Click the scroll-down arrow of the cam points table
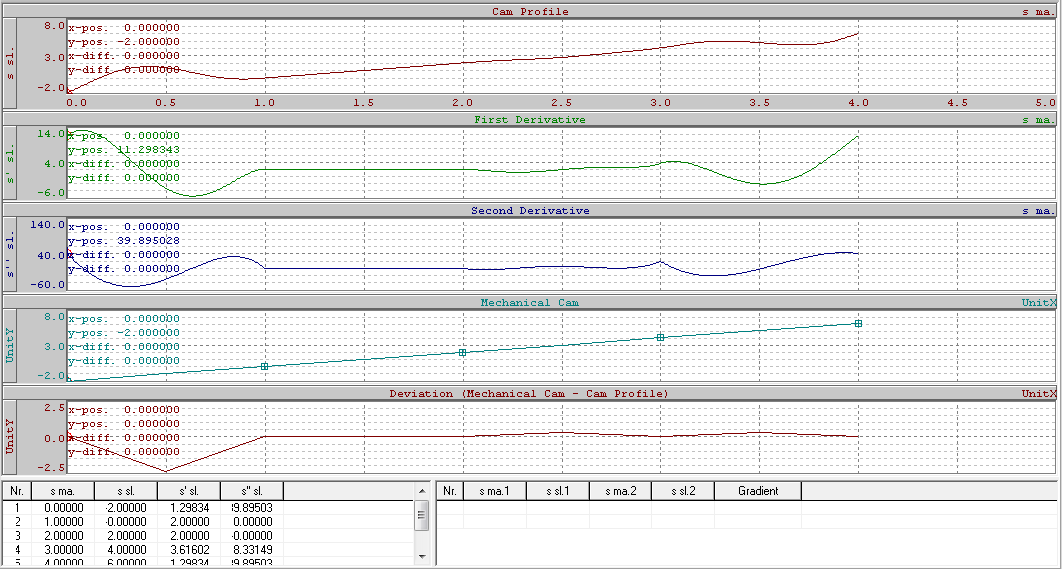The height and width of the screenshot is (569, 1062). (423, 557)
